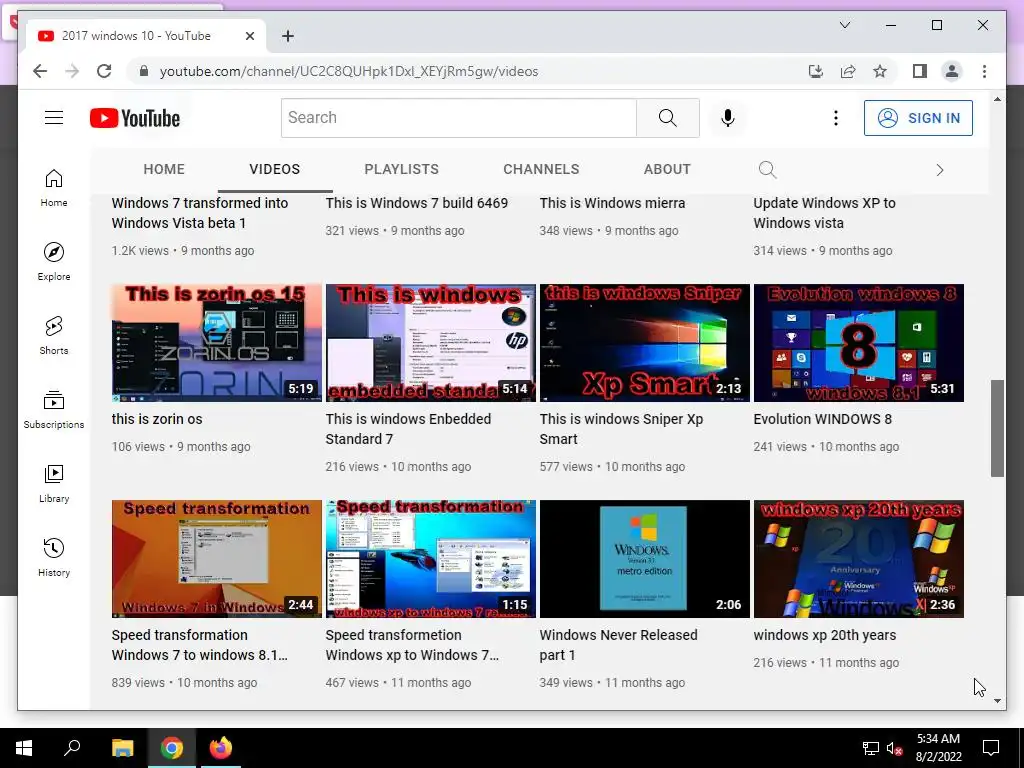Open Library in the sidebar
The width and height of the screenshot is (1024, 768).
[x=54, y=483]
